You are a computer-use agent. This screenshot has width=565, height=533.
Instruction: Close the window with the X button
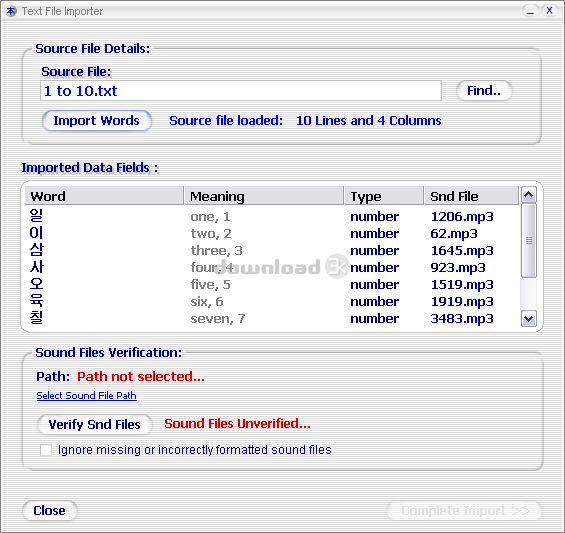pyautogui.click(x=549, y=11)
